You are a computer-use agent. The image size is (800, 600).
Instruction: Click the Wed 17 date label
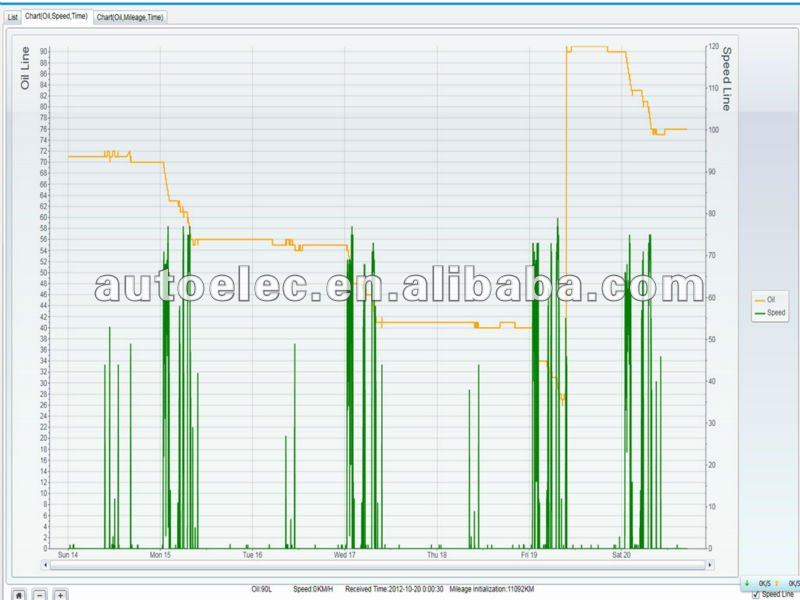click(x=344, y=555)
